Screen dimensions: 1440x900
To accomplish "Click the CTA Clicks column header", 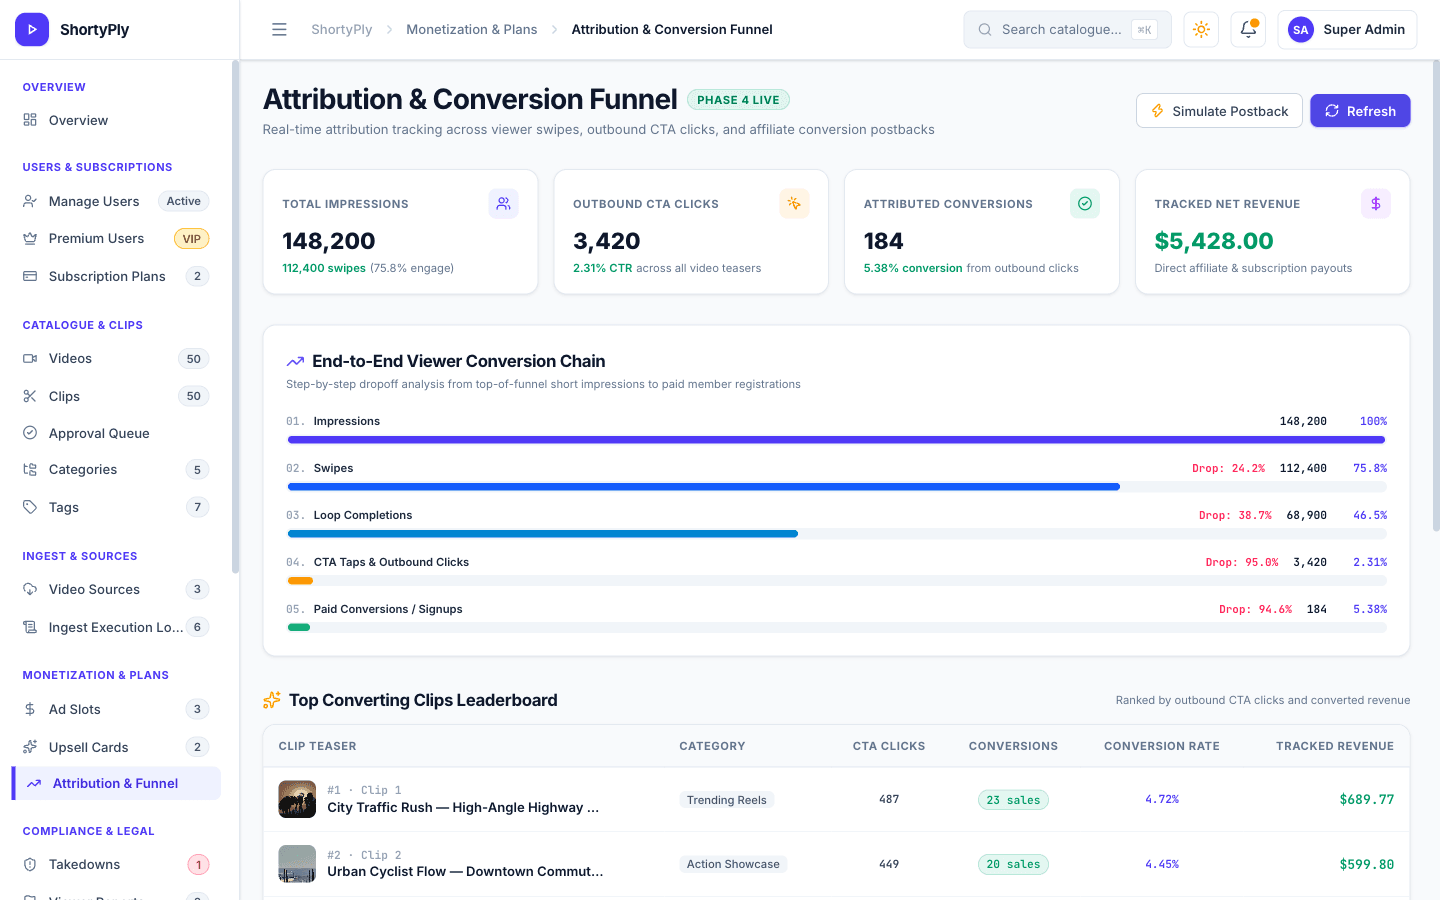I will [889, 746].
